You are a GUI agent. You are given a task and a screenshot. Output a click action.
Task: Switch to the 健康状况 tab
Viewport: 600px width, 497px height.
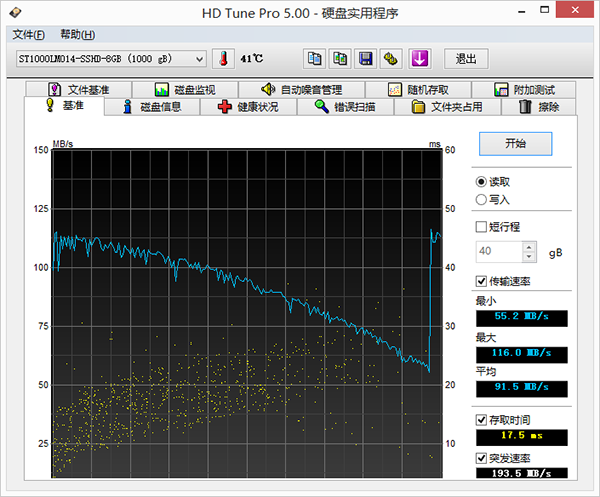tap(248, 107)
